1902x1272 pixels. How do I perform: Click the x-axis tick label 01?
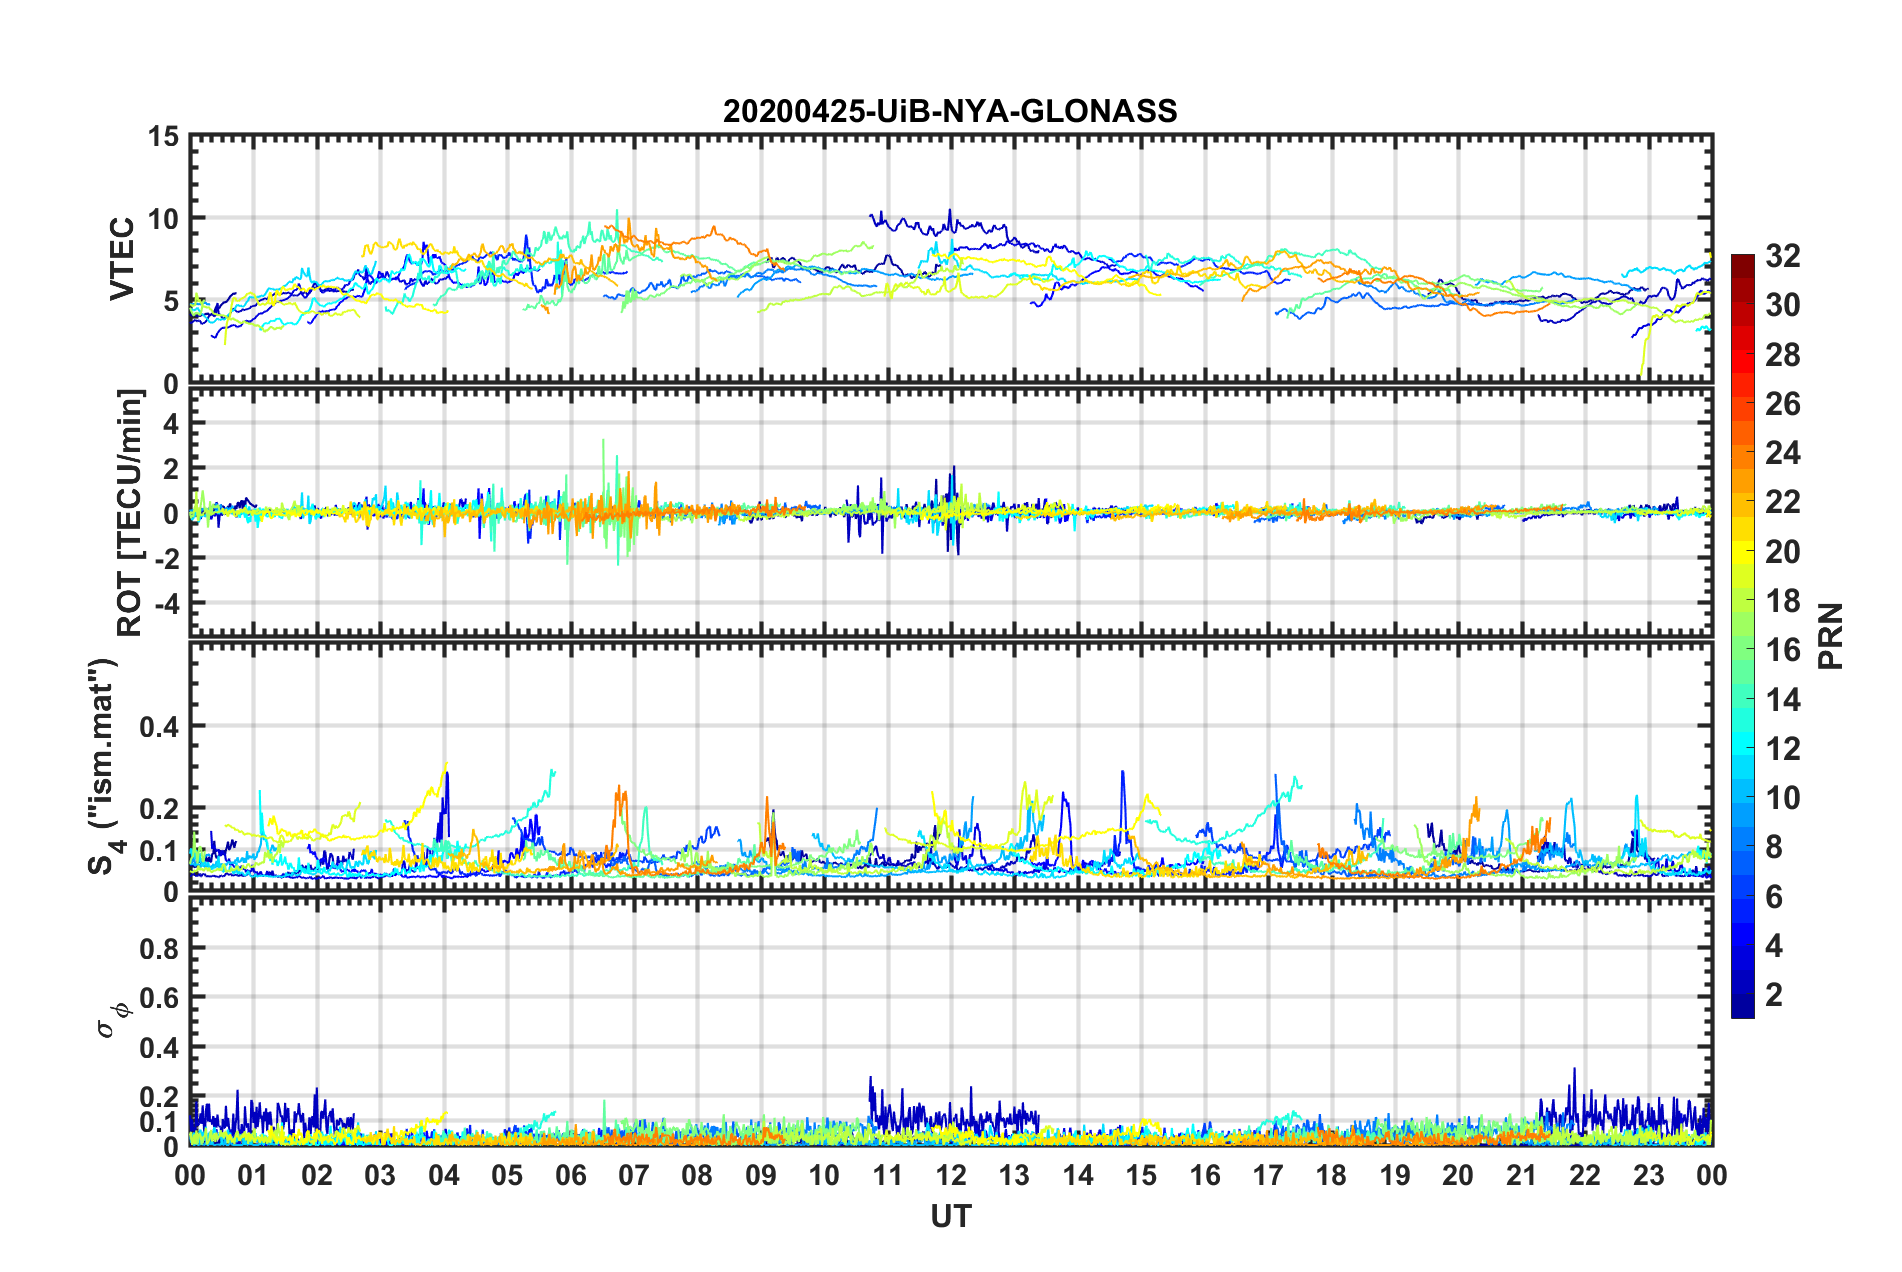click(253, 1176)
